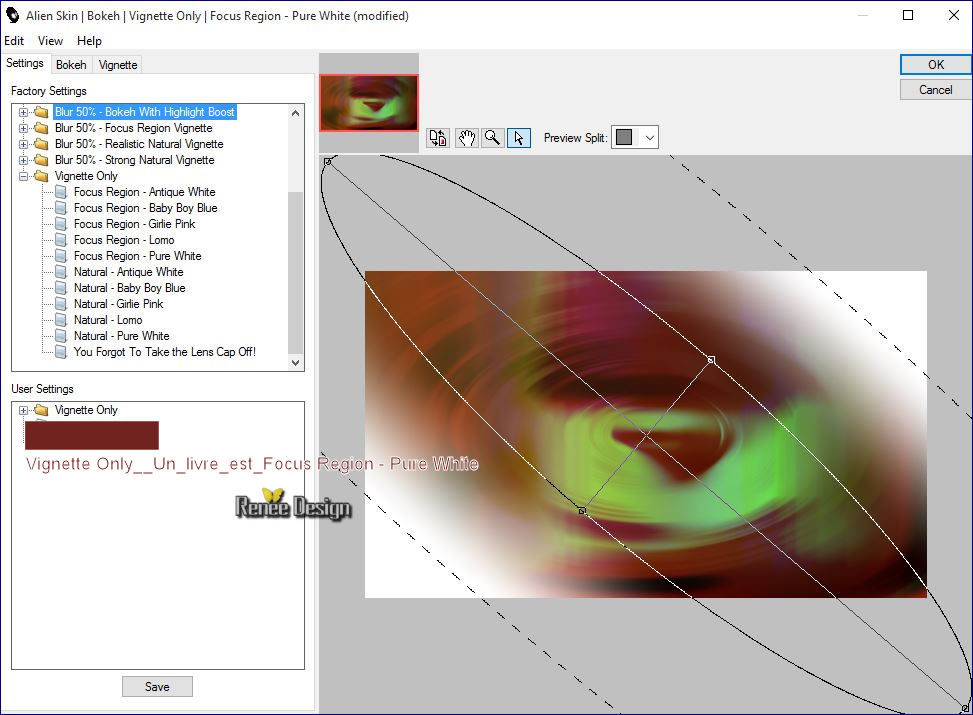Expand Blur 50% - Bokeh With Highlight Boost
973x715 pixels.
coord(24,112)
